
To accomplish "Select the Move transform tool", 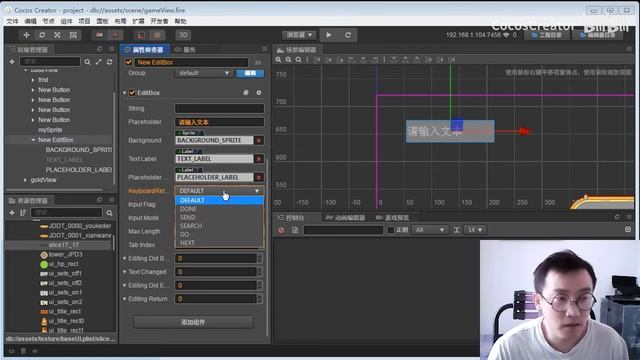I will pyautogui.click(x=27, y=35).
